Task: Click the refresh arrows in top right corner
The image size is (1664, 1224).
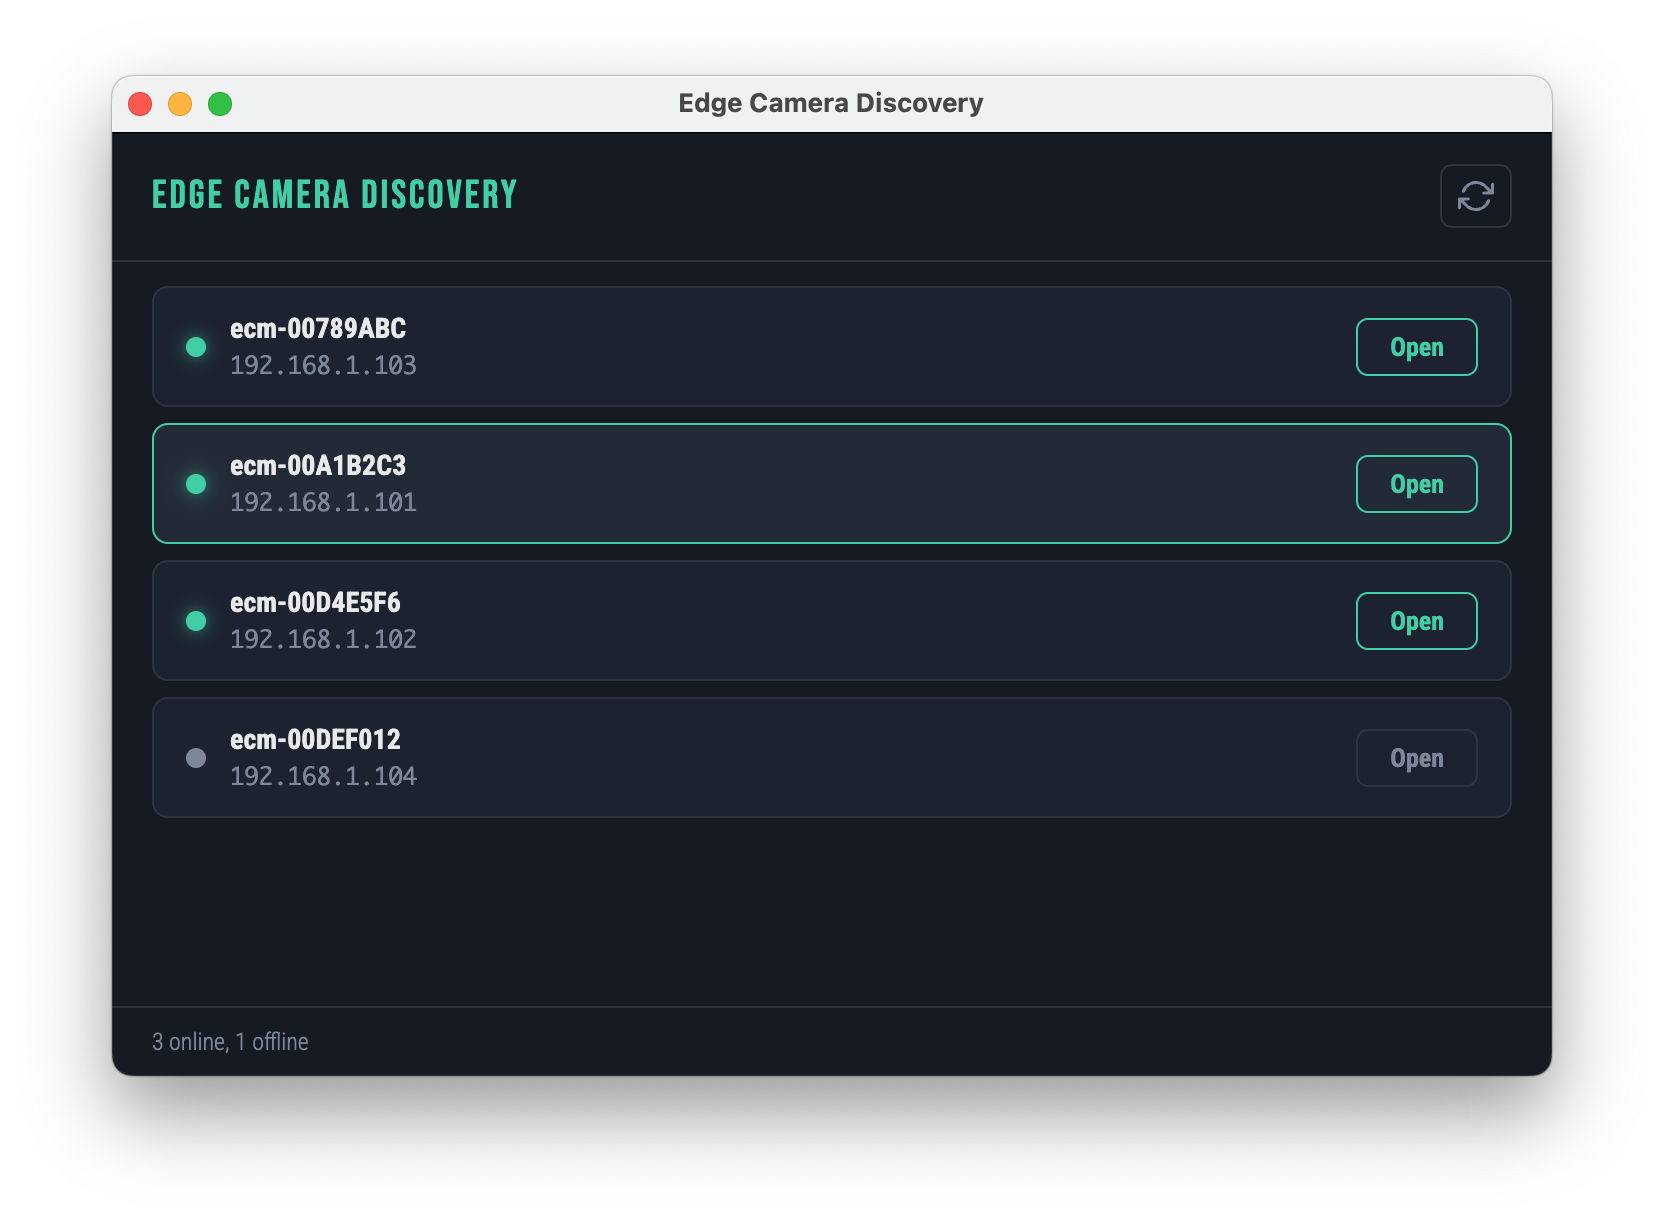Action: [x=1476, y=196]
